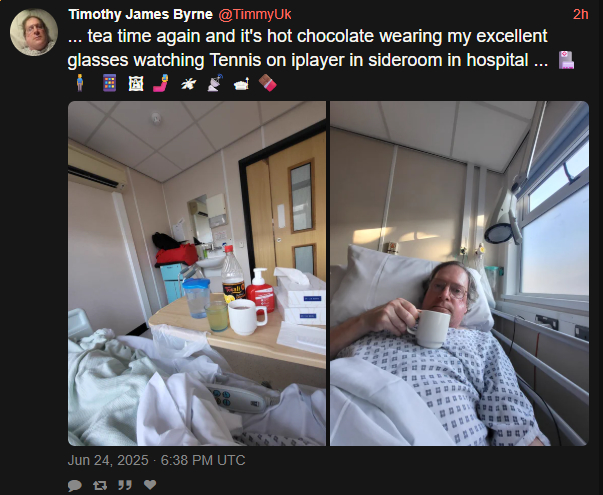This screenshot has width=603, height=495.
Task: Open the Timothy James Byrne display name
Action: click(x=140, y=14)
